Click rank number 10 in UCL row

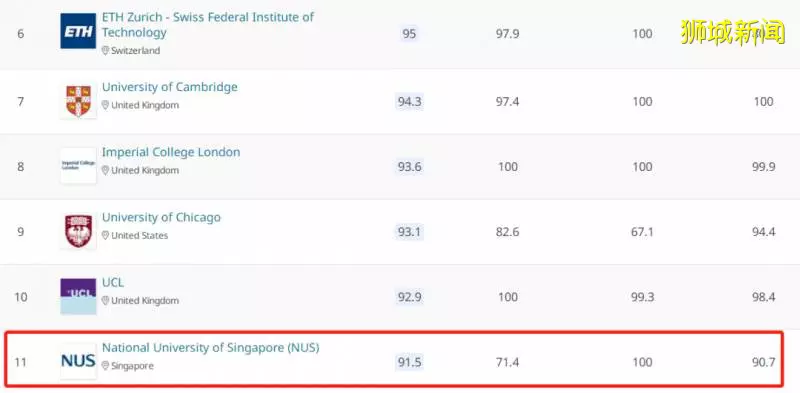[x=20, y=297]
